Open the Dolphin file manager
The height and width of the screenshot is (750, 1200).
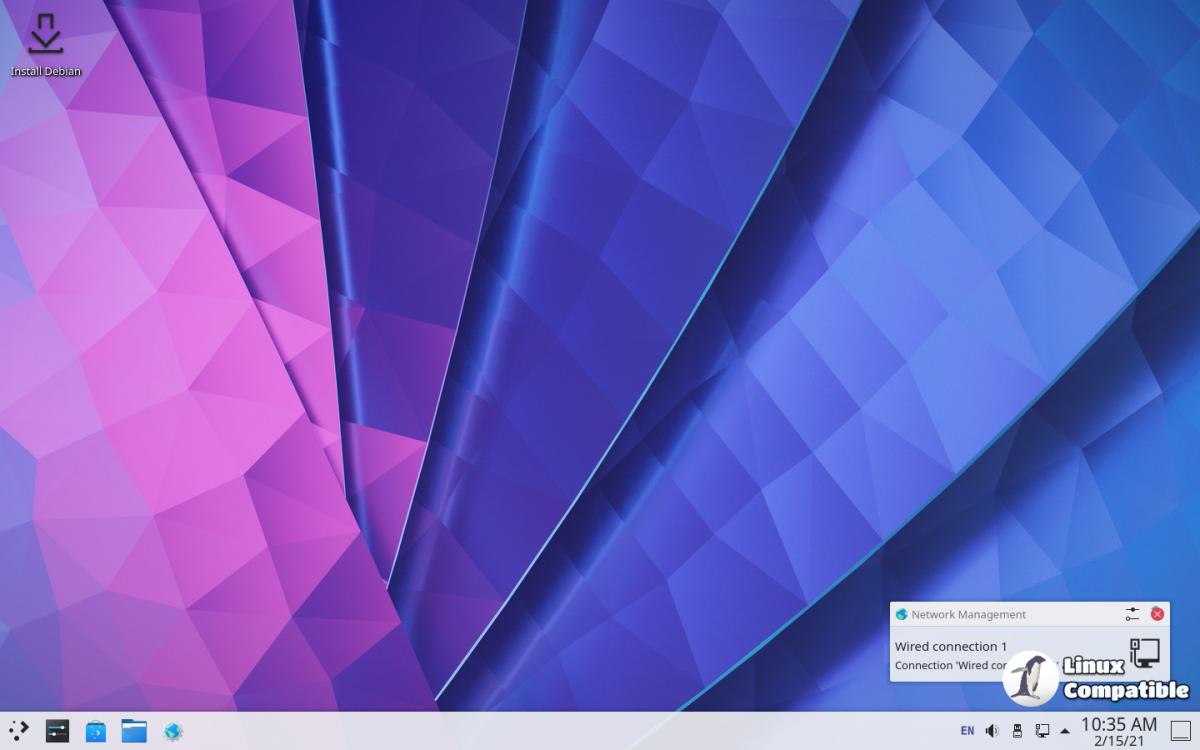tap(134, 731)
